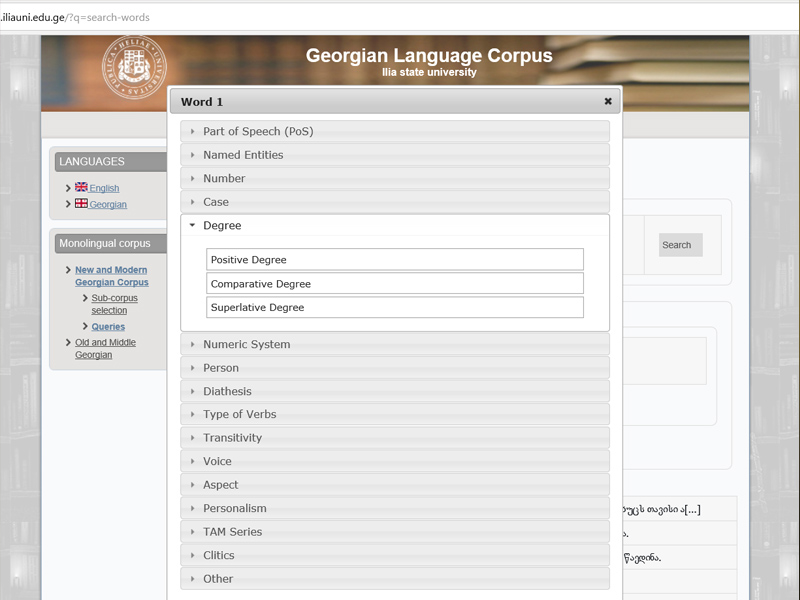Expand the Voice section
Image resolution: width=800 pixels, height=600 pixels.
click(x=395, y=461)
